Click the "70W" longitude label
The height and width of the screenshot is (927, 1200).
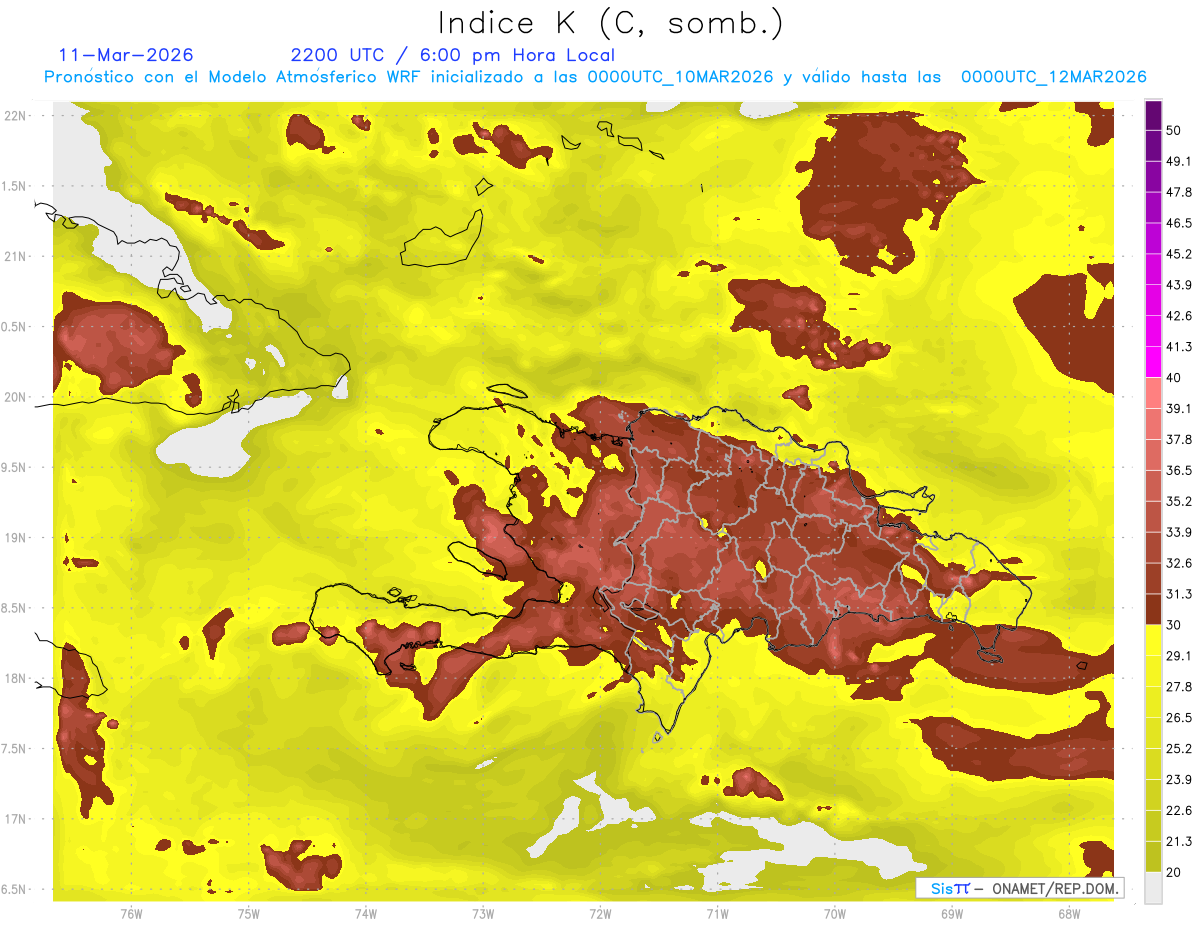(x=834, y=914)
